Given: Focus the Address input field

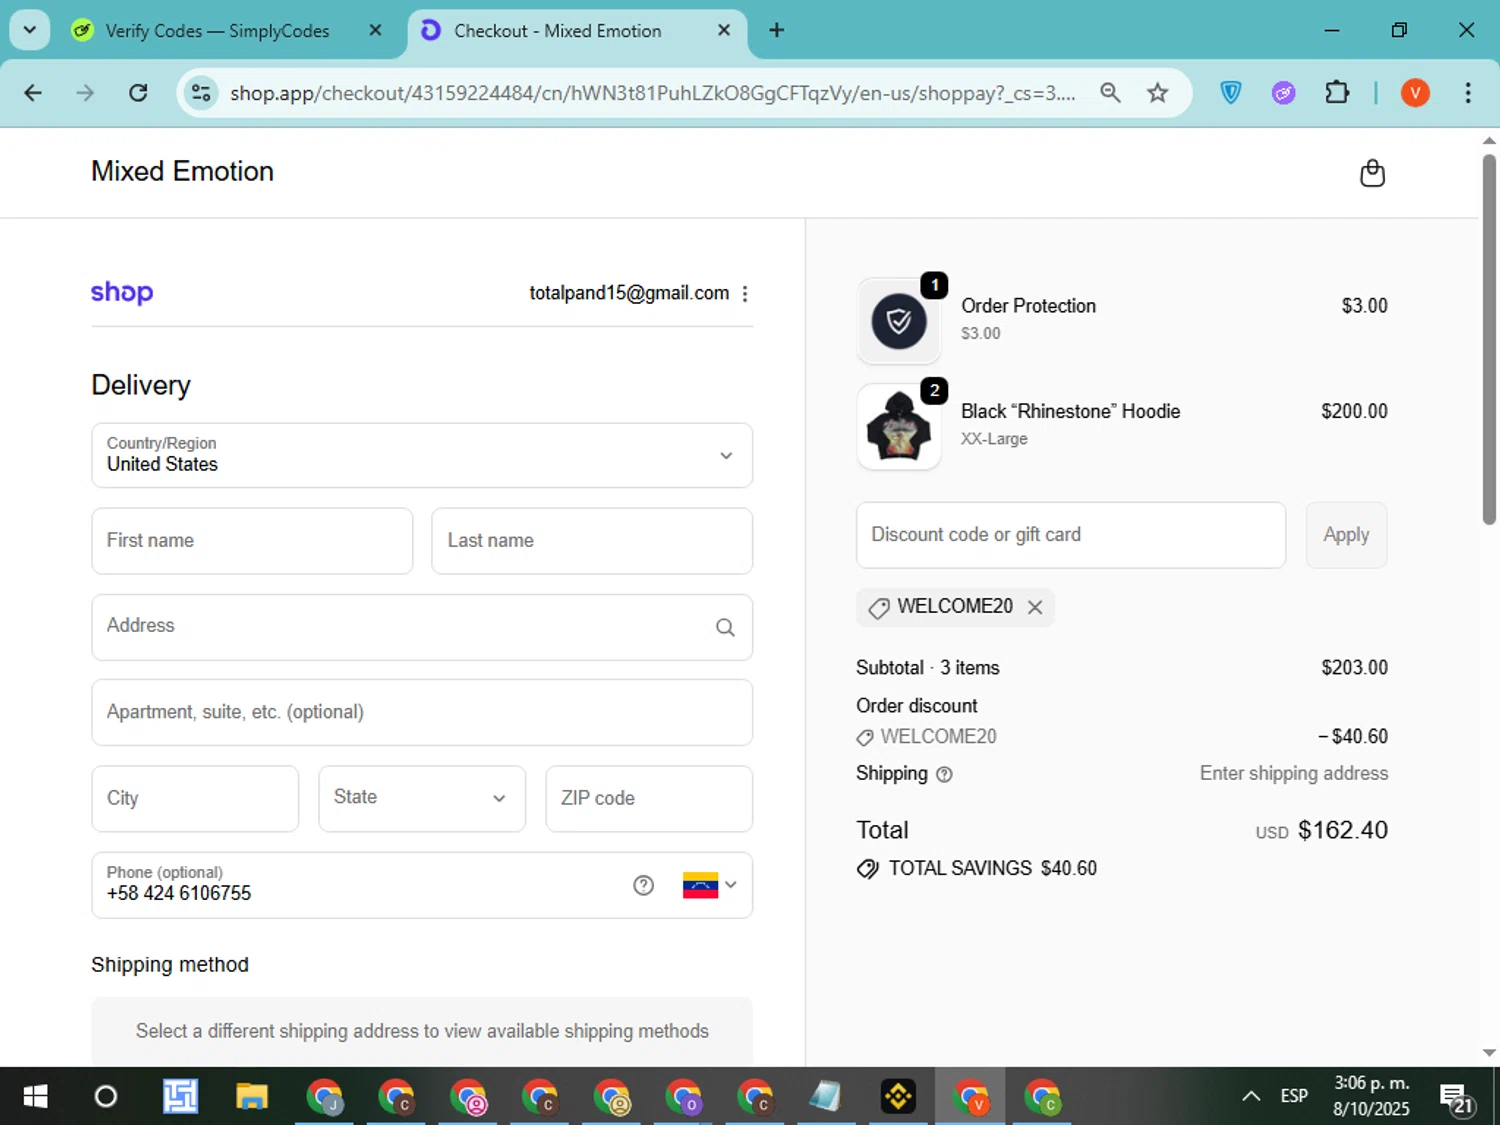Looking at the screenshot, I should tap(422, 627).
